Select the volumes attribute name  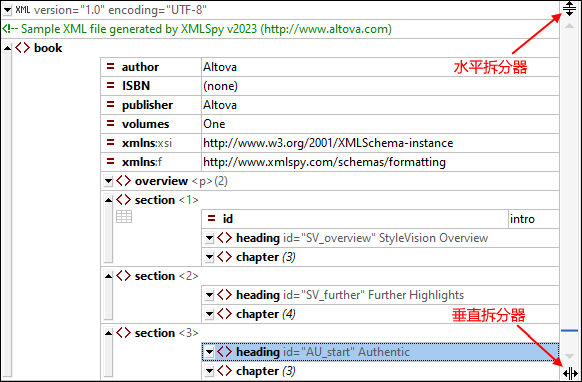click(x=146, y=124)
